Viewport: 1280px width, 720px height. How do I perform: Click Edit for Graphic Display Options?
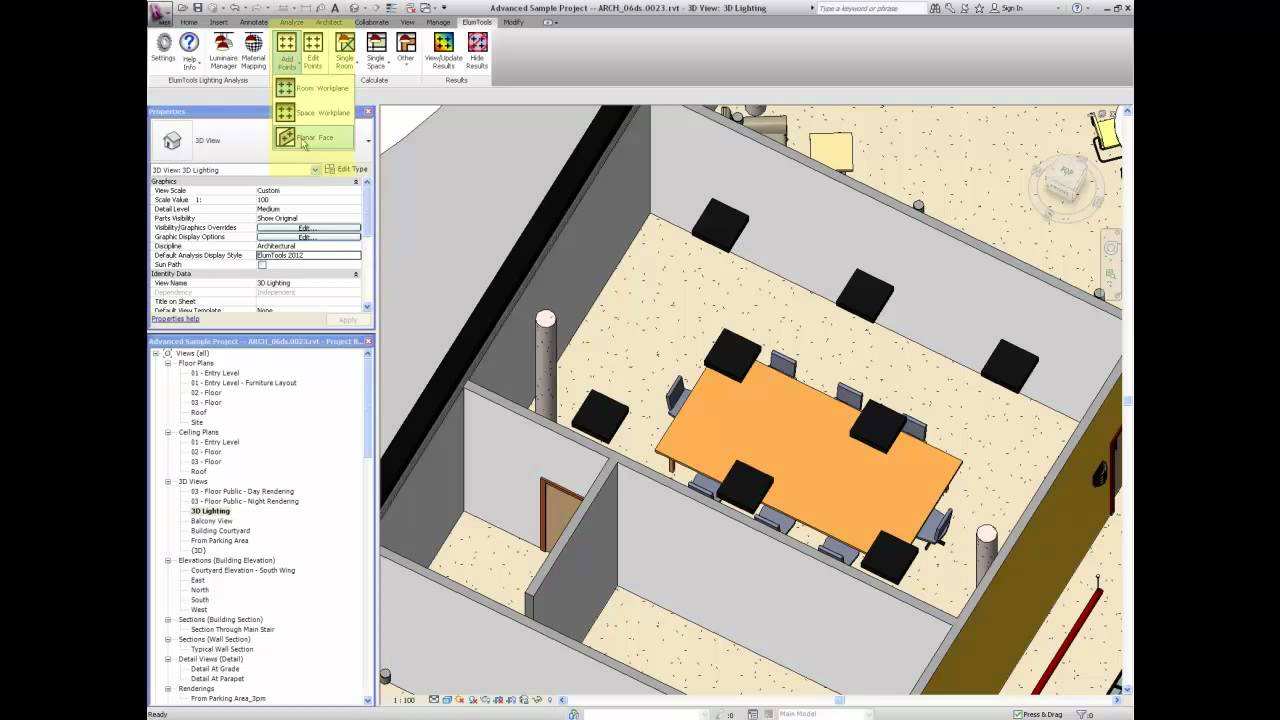tap(308, 237)
